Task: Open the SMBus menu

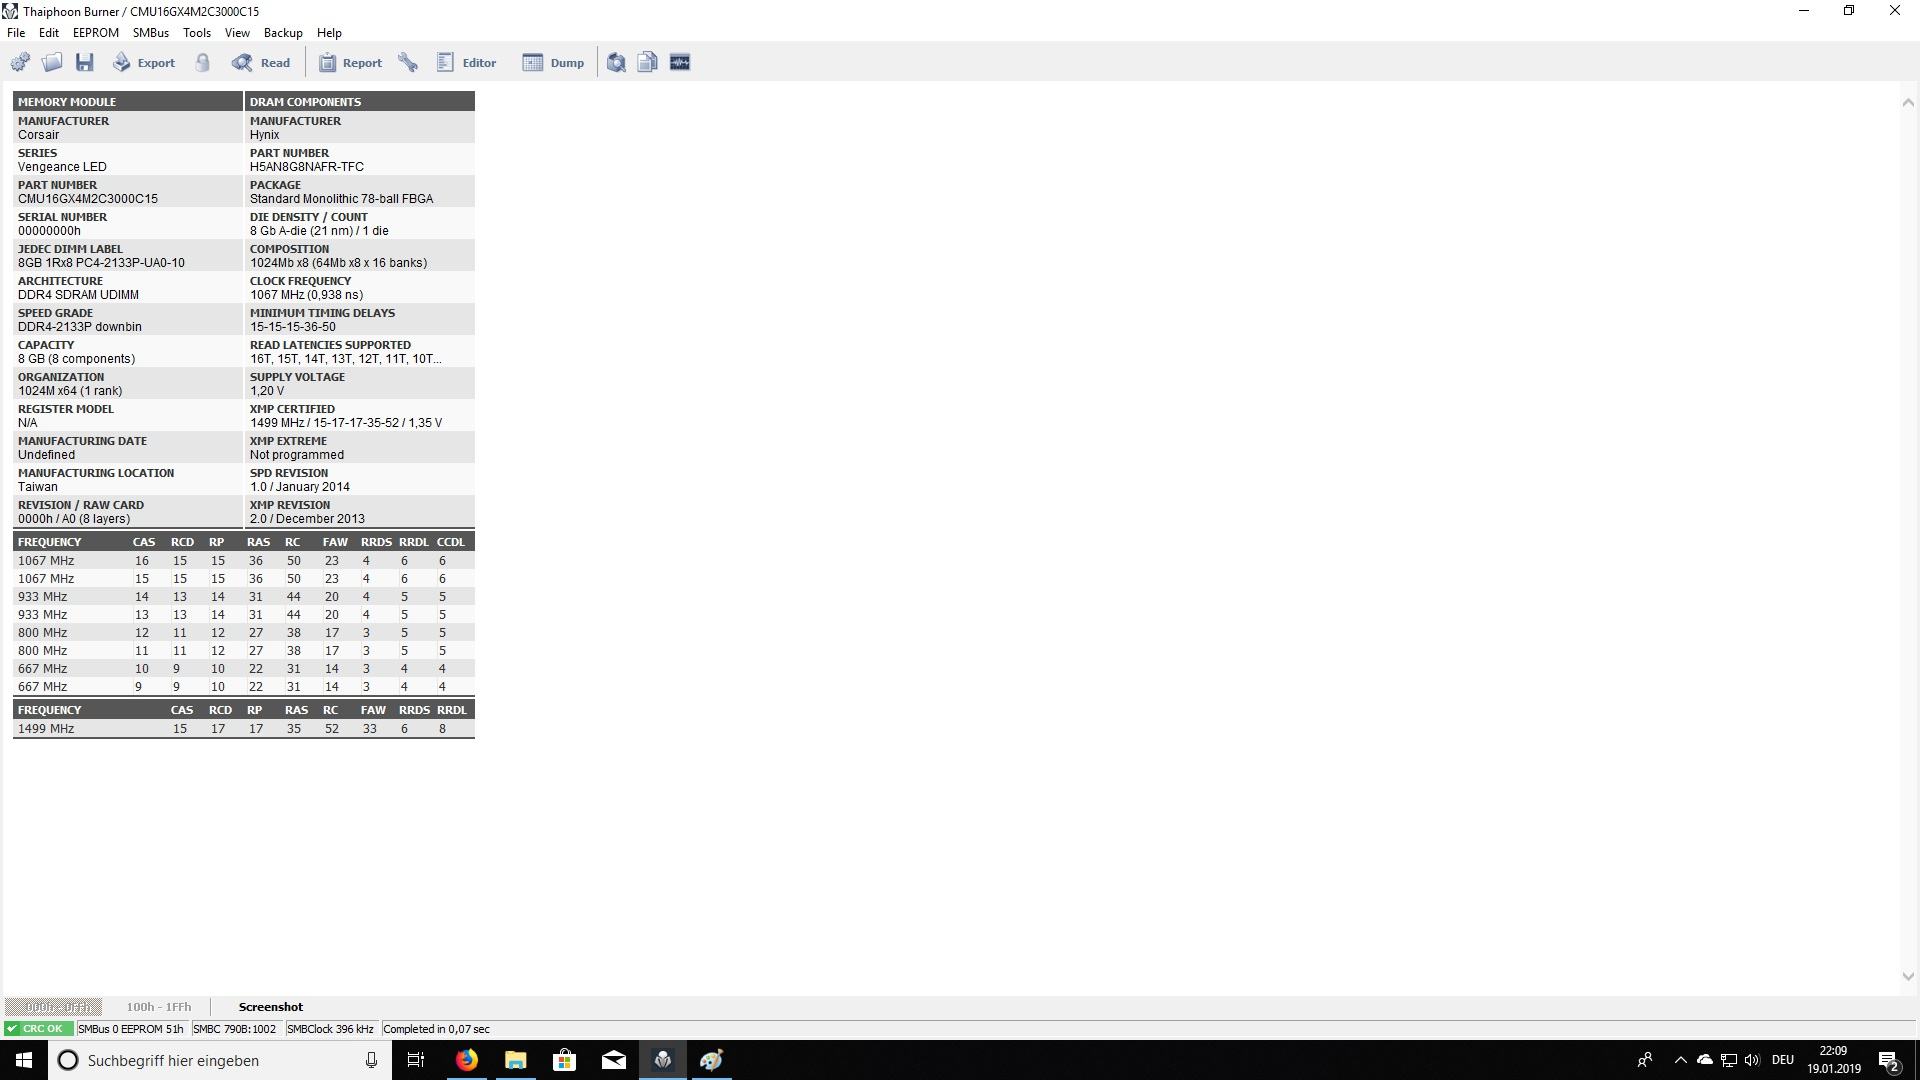Action: point(151,33)
